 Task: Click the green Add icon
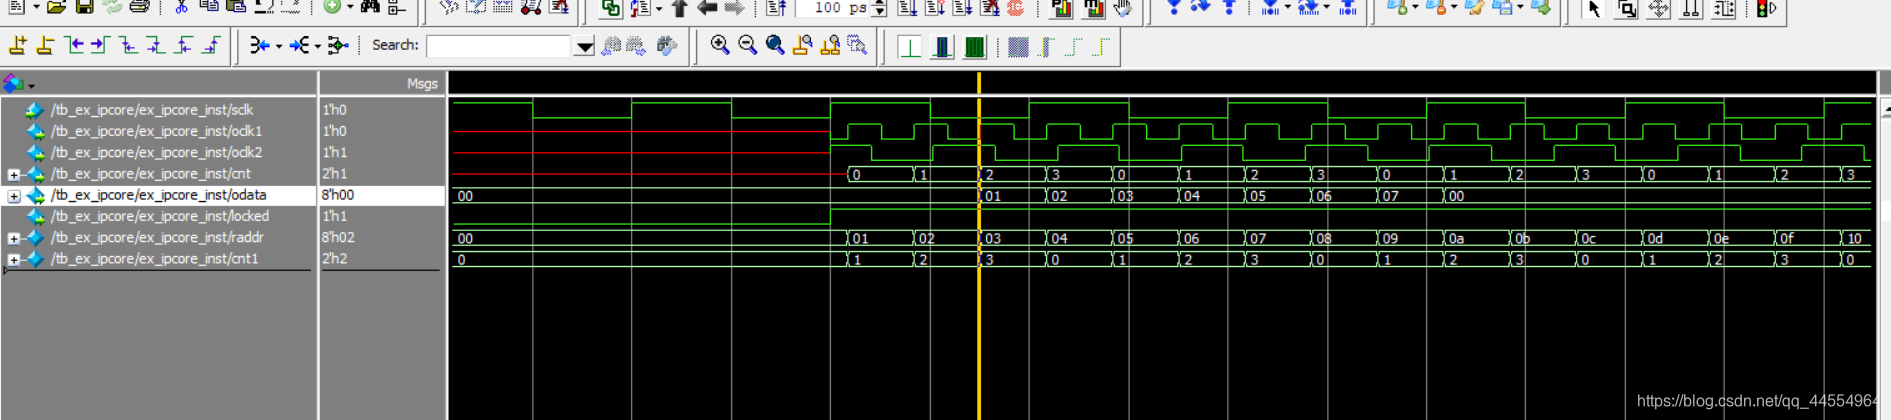332,7
